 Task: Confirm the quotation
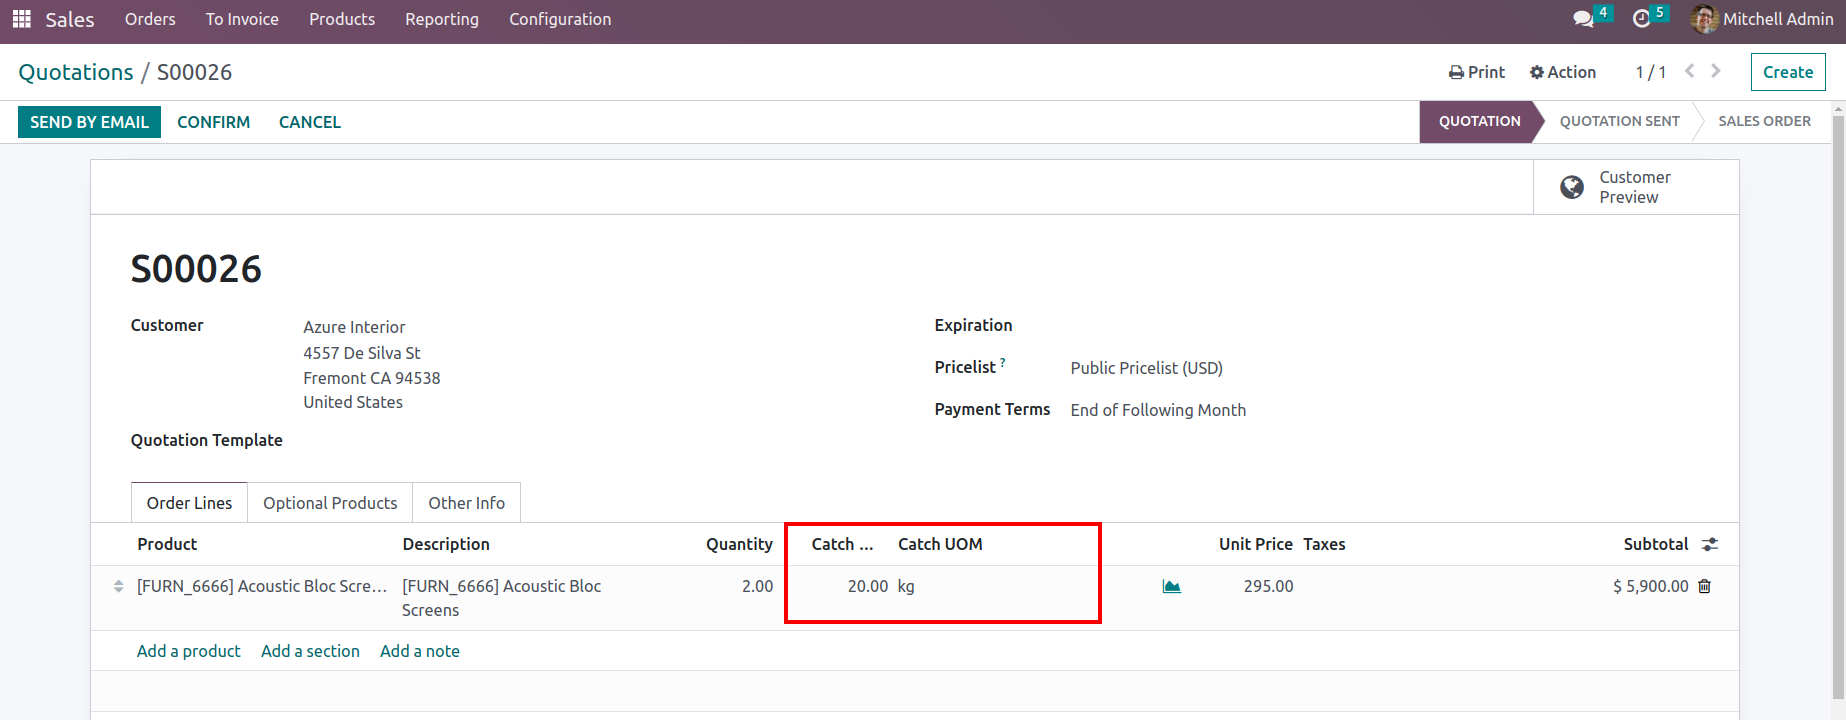pos(214,122)
